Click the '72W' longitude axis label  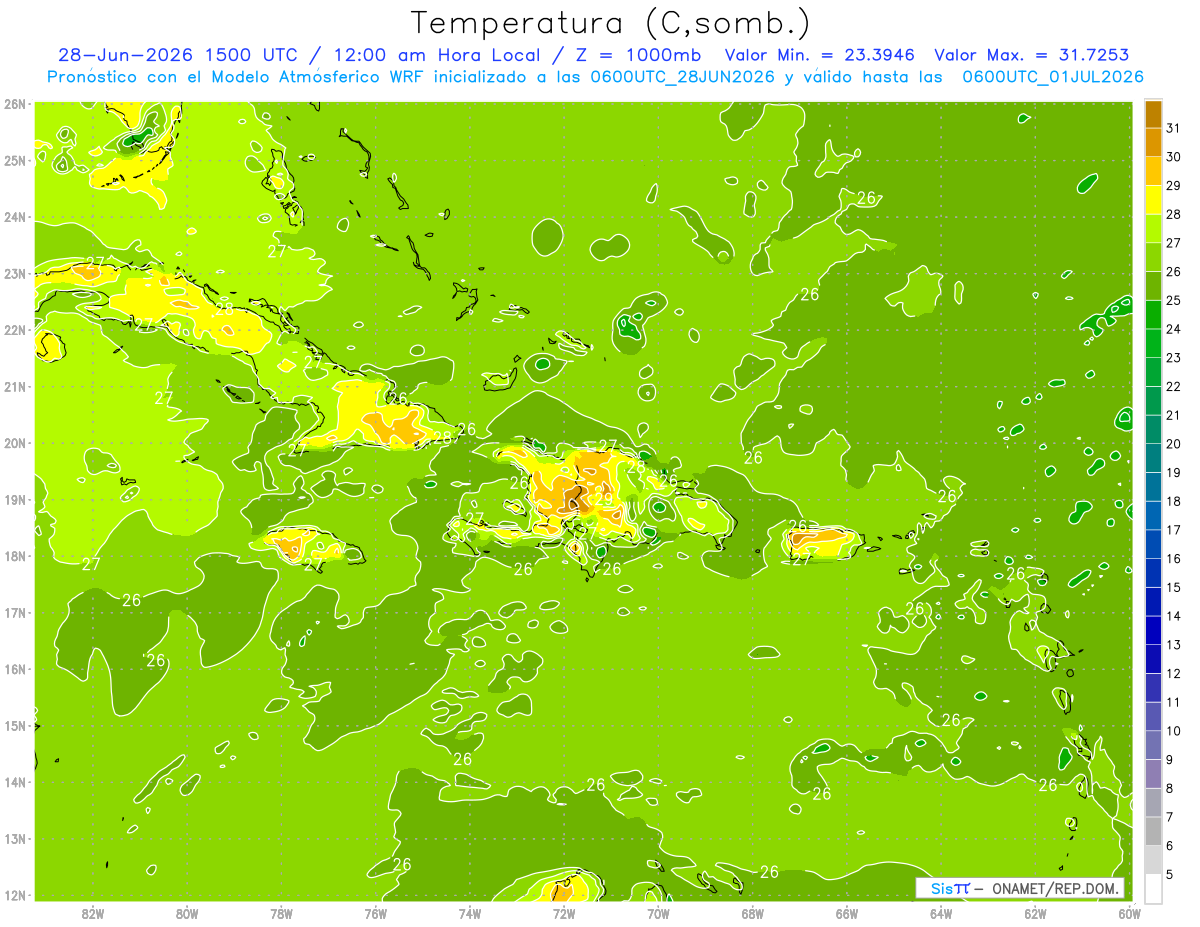[564, 913]
